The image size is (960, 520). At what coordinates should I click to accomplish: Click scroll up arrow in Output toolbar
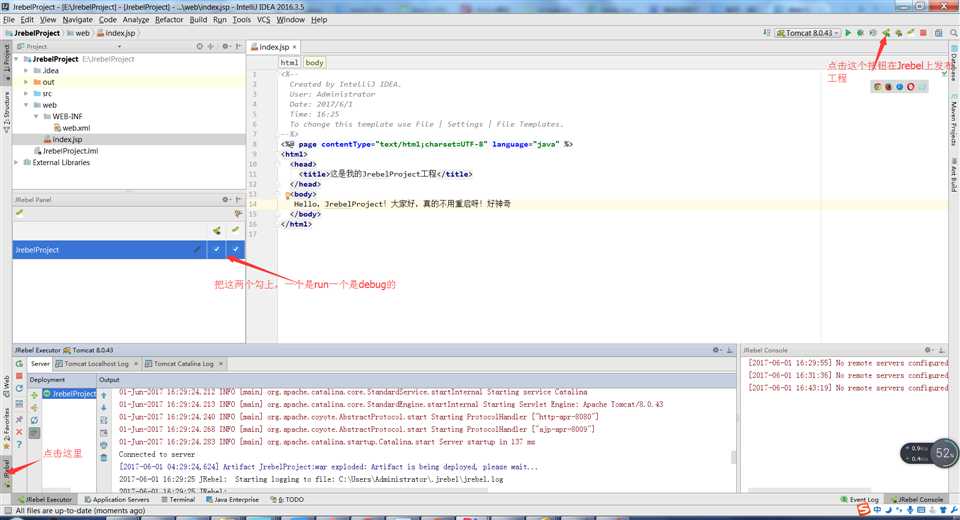(103, 395)
